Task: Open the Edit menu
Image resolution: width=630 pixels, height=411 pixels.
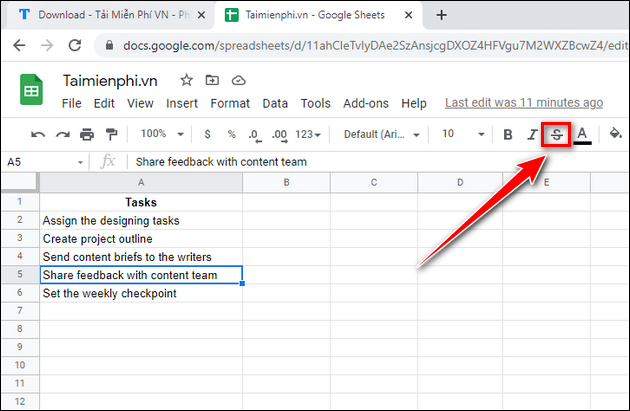Action: 104,103
